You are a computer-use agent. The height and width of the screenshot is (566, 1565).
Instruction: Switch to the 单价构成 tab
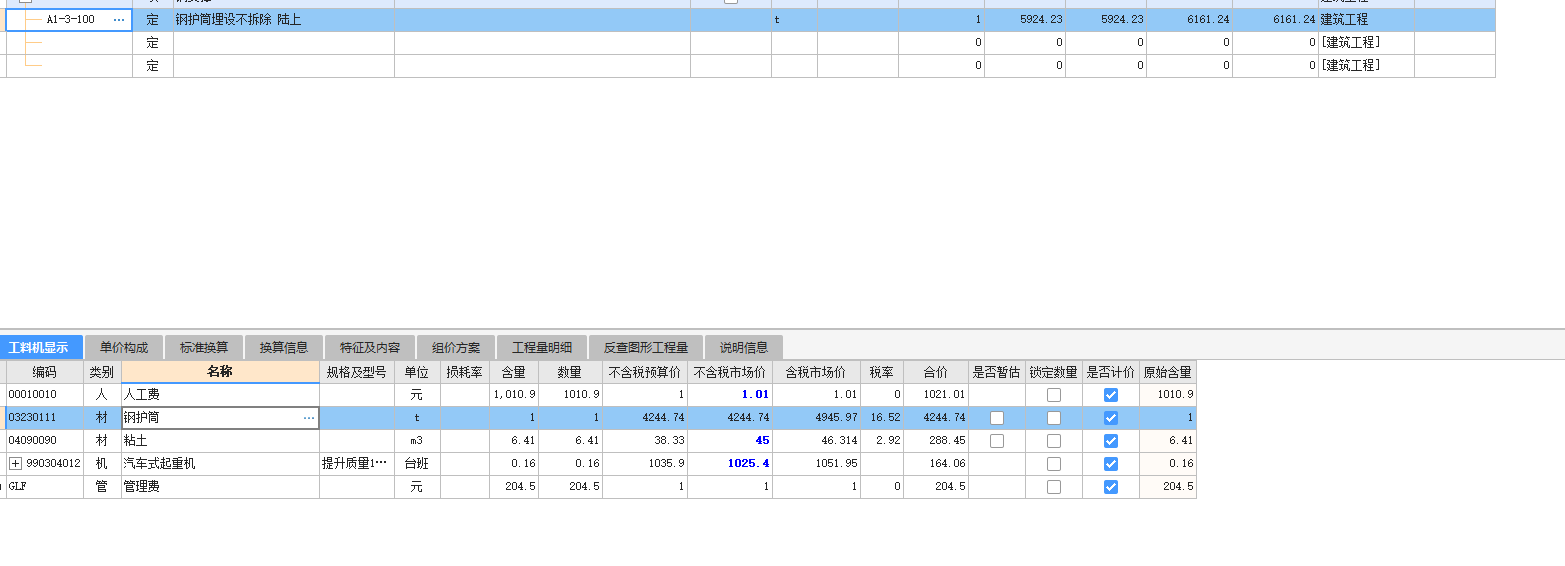click(x=124, y=348)
